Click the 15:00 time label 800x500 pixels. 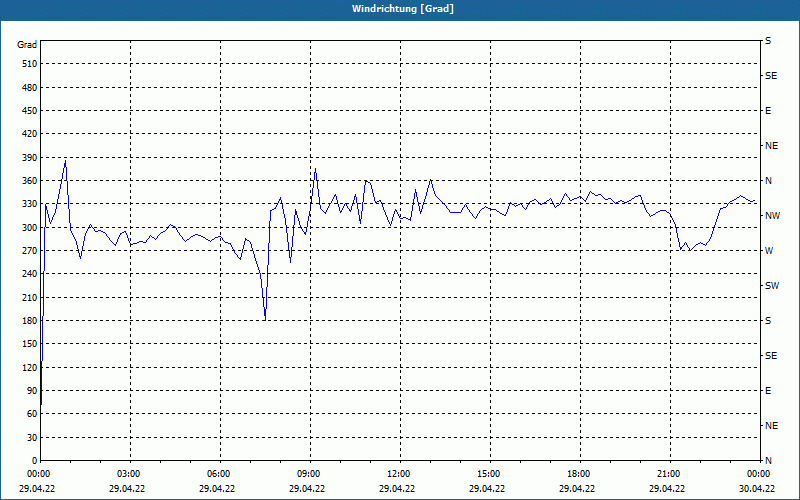pyautogui.click(x=490, y=474)
